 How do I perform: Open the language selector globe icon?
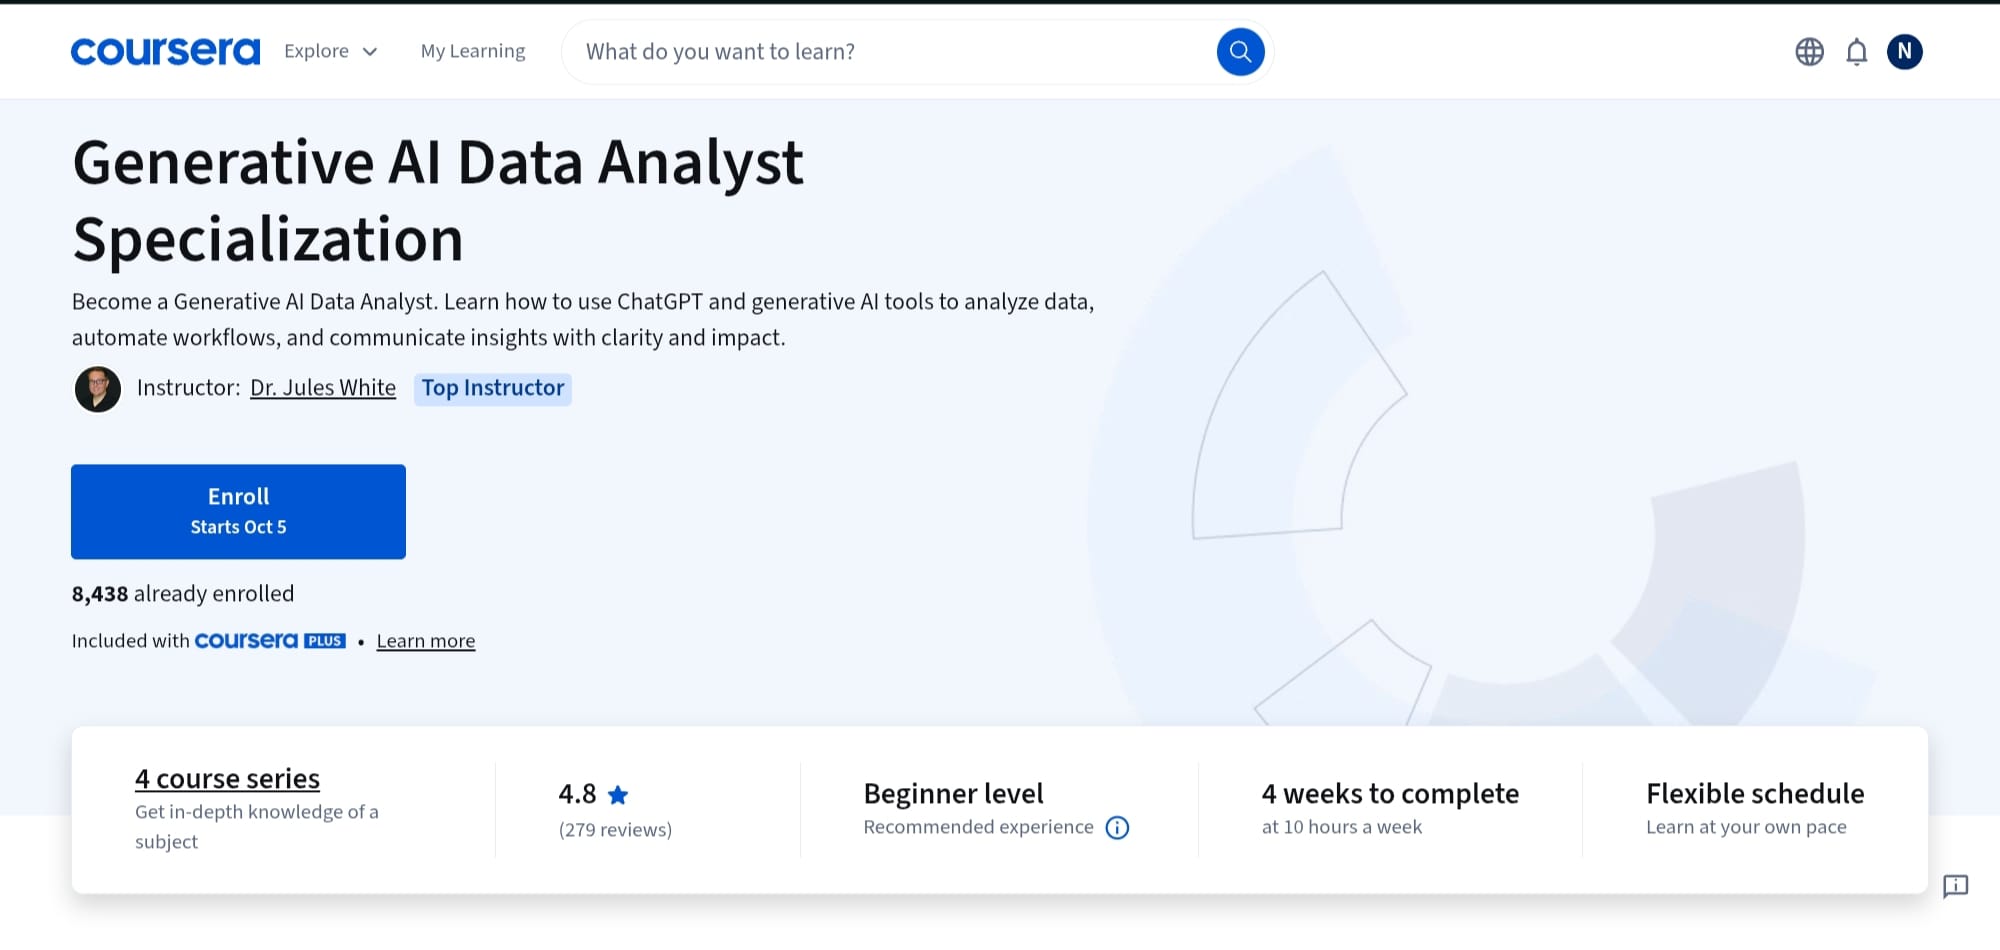click(1808, 52)
